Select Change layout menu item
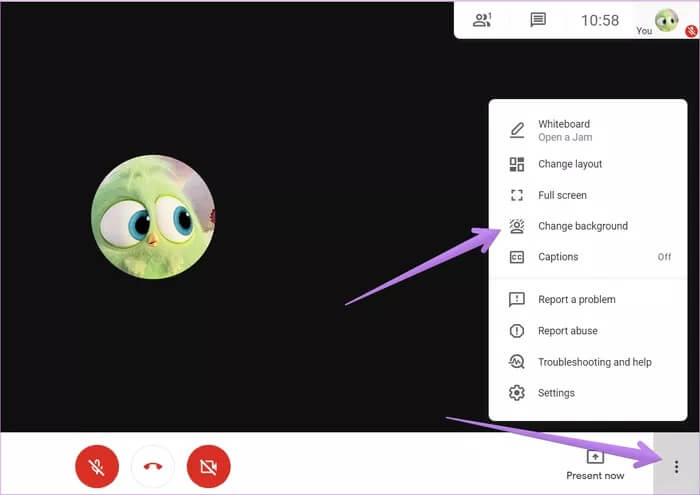This screenshot has height=495, width=700. coord(588,164)
